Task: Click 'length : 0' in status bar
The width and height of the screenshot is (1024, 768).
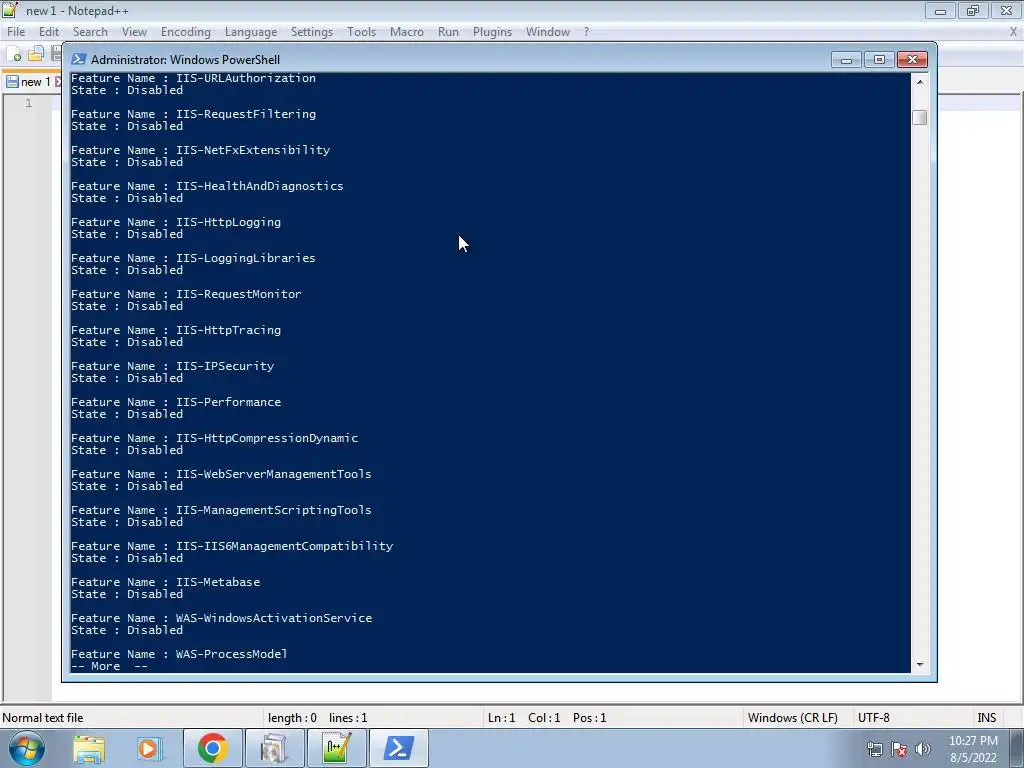Action: tap(292, 718)
